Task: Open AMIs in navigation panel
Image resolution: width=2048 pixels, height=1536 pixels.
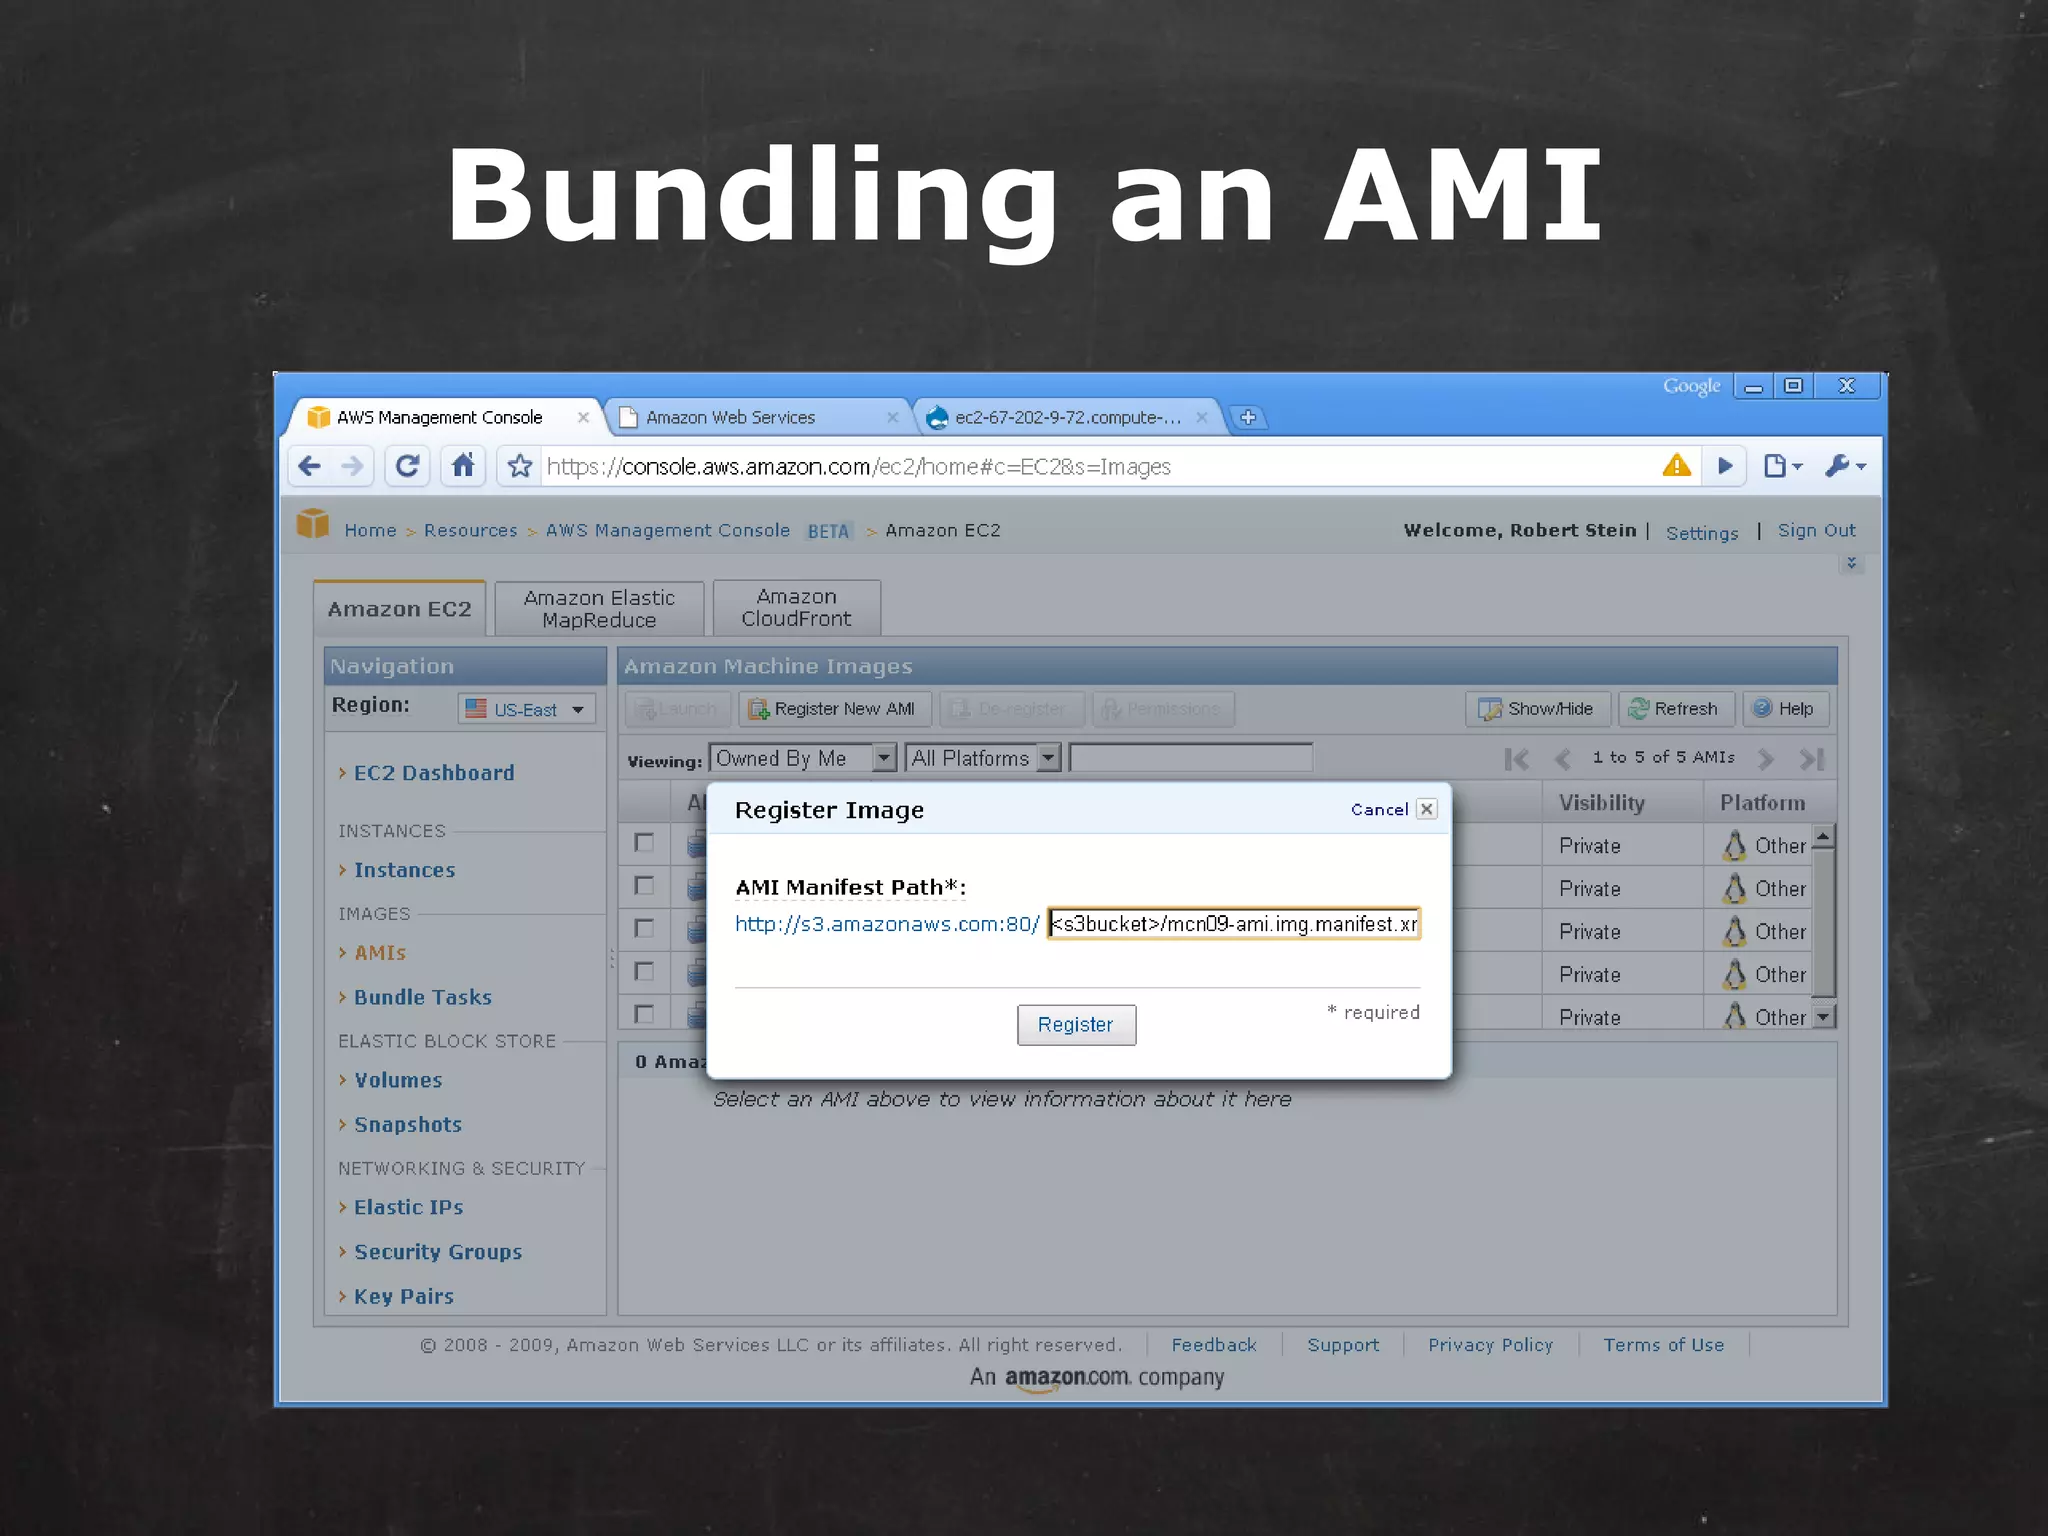Action: coord(379,953)
